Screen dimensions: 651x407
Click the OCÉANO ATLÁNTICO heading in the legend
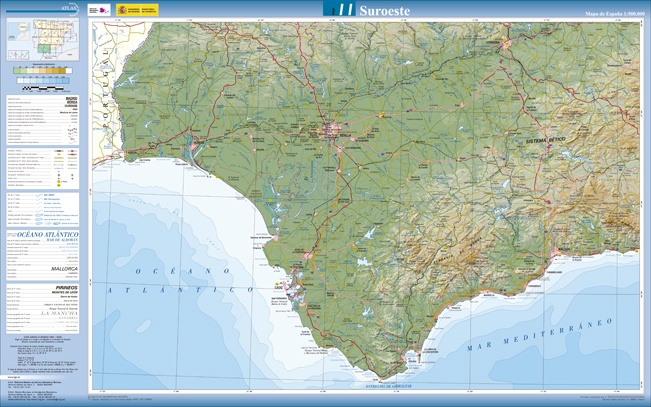point(47,234)
